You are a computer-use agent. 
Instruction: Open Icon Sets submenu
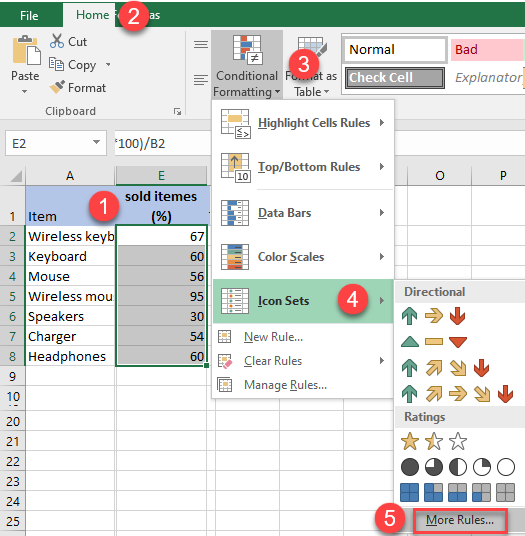303,301
